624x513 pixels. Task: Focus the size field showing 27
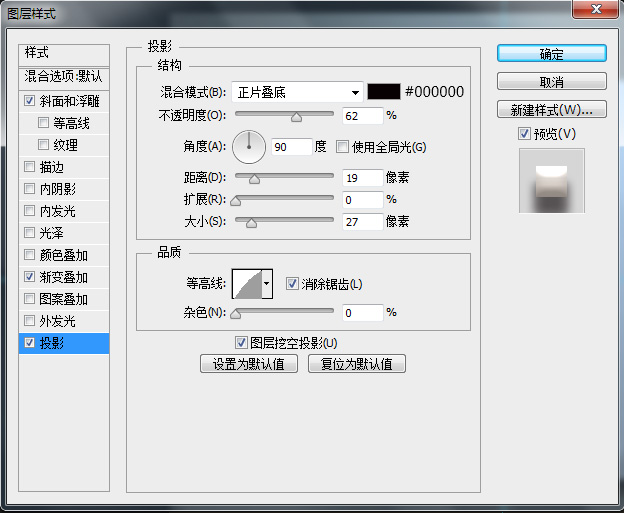pyautogui.click(x=363, y=222)
